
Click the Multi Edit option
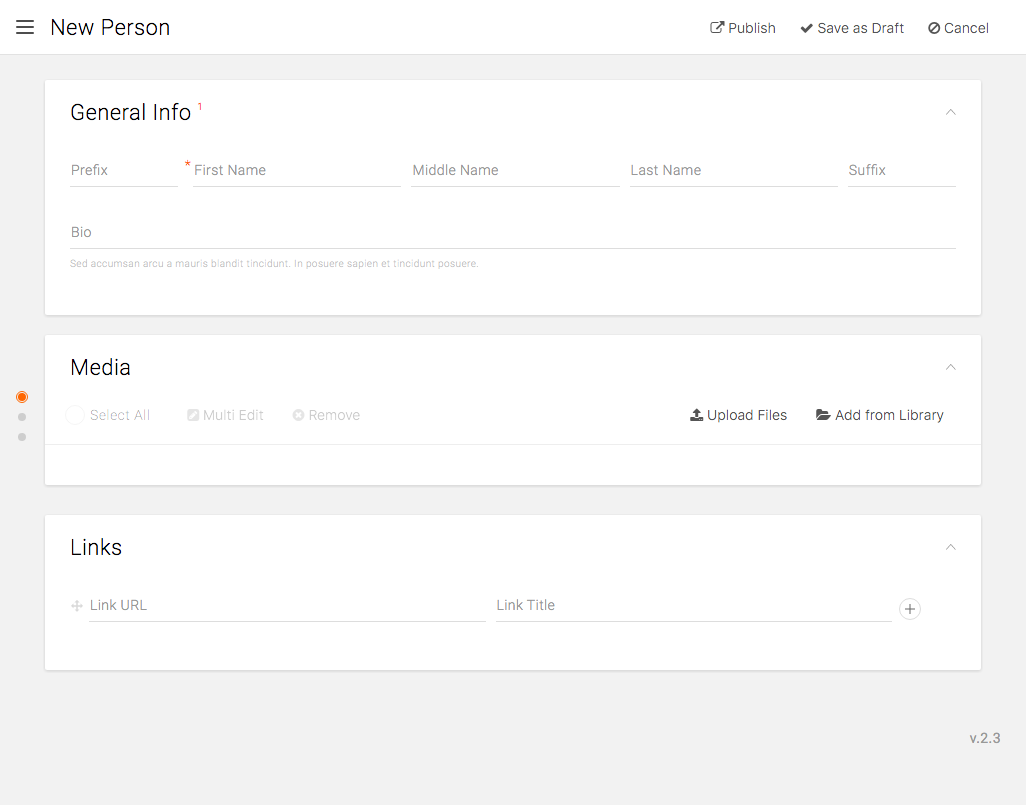(x=225, y=415)
